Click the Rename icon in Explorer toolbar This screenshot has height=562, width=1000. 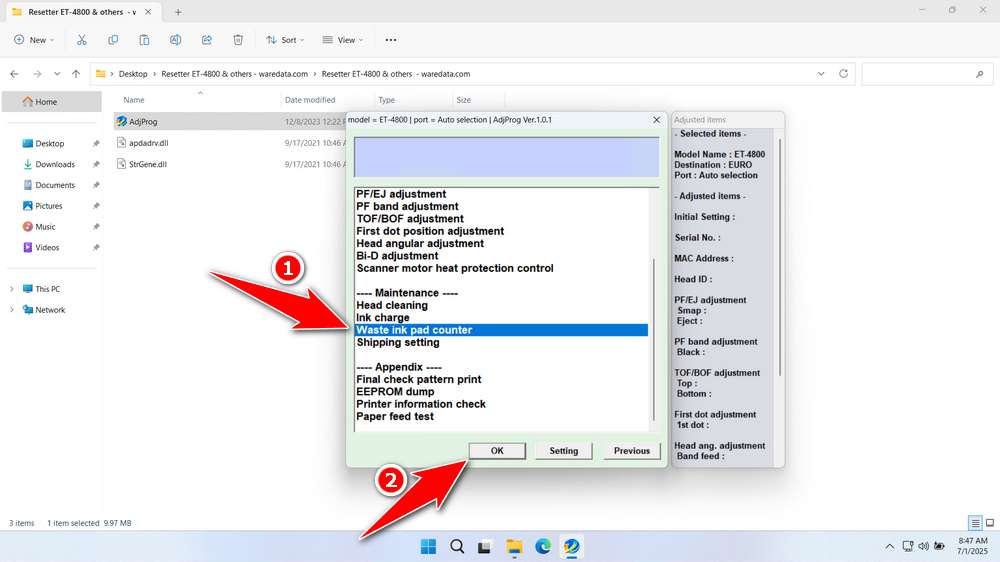(175, 40)
